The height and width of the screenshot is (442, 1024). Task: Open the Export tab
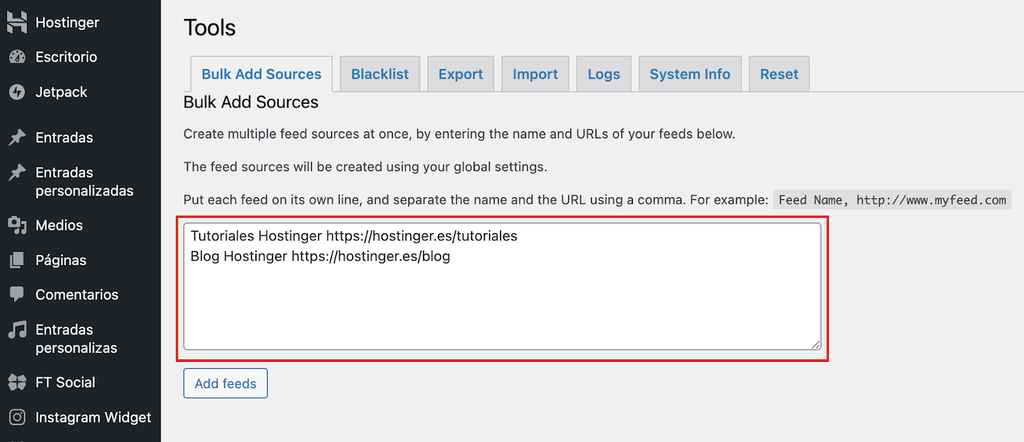point(460,74)
